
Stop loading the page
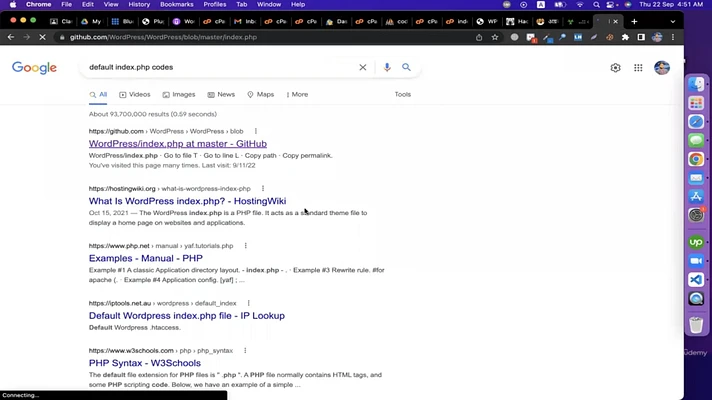click(x=43, y=37)
